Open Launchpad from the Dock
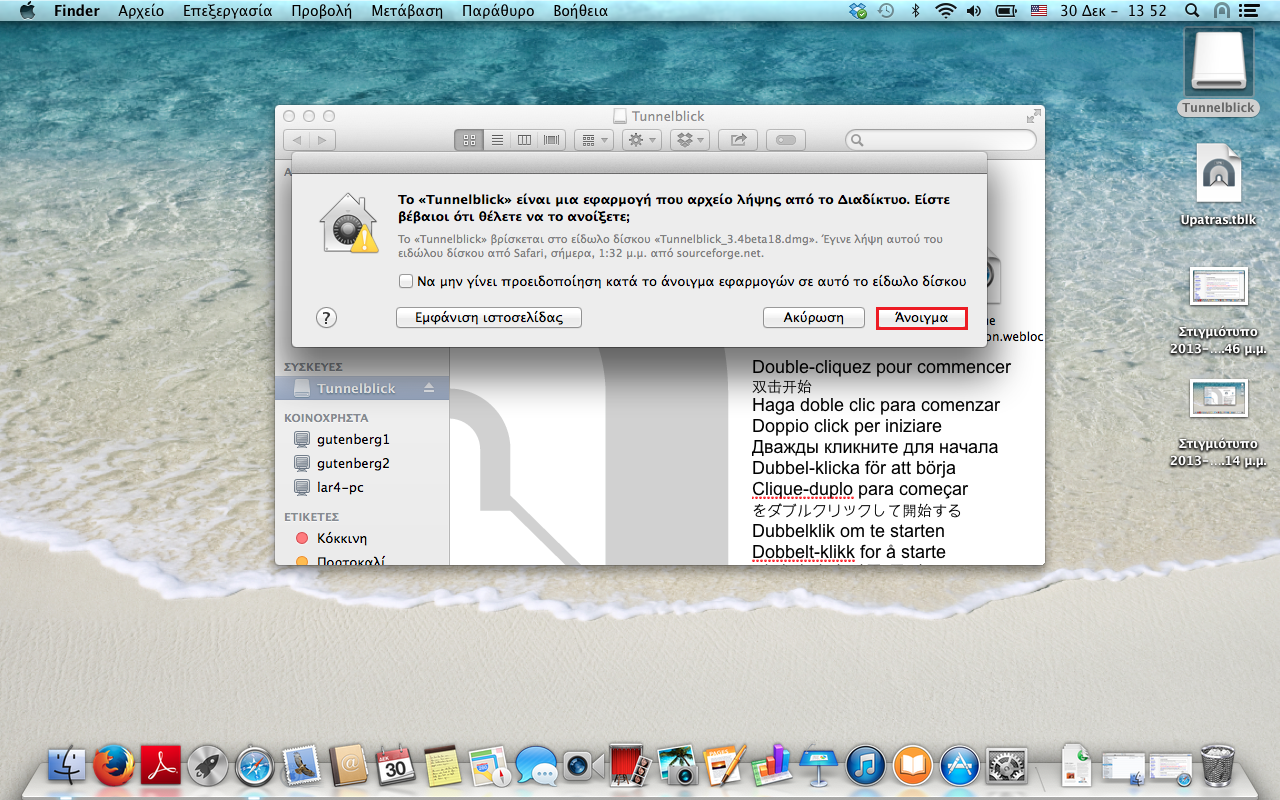1280x800 pixels. 207,766
